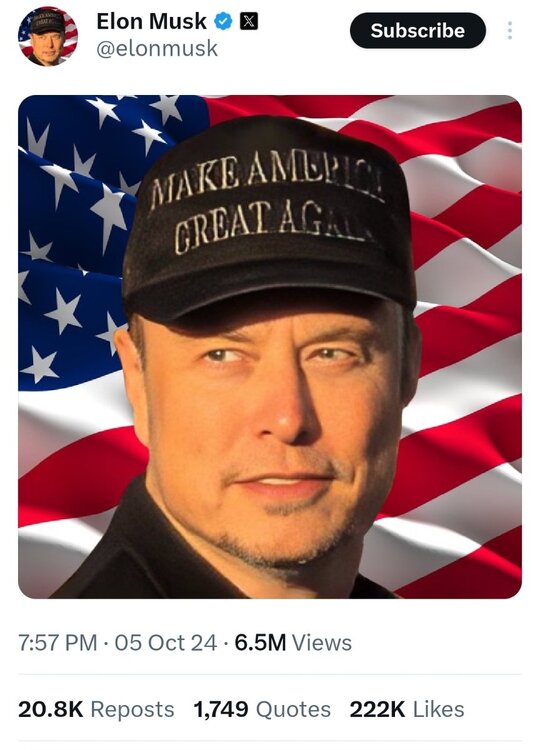Open the 222K Likes list
The image size is (540, 750).
click(407, 709)
